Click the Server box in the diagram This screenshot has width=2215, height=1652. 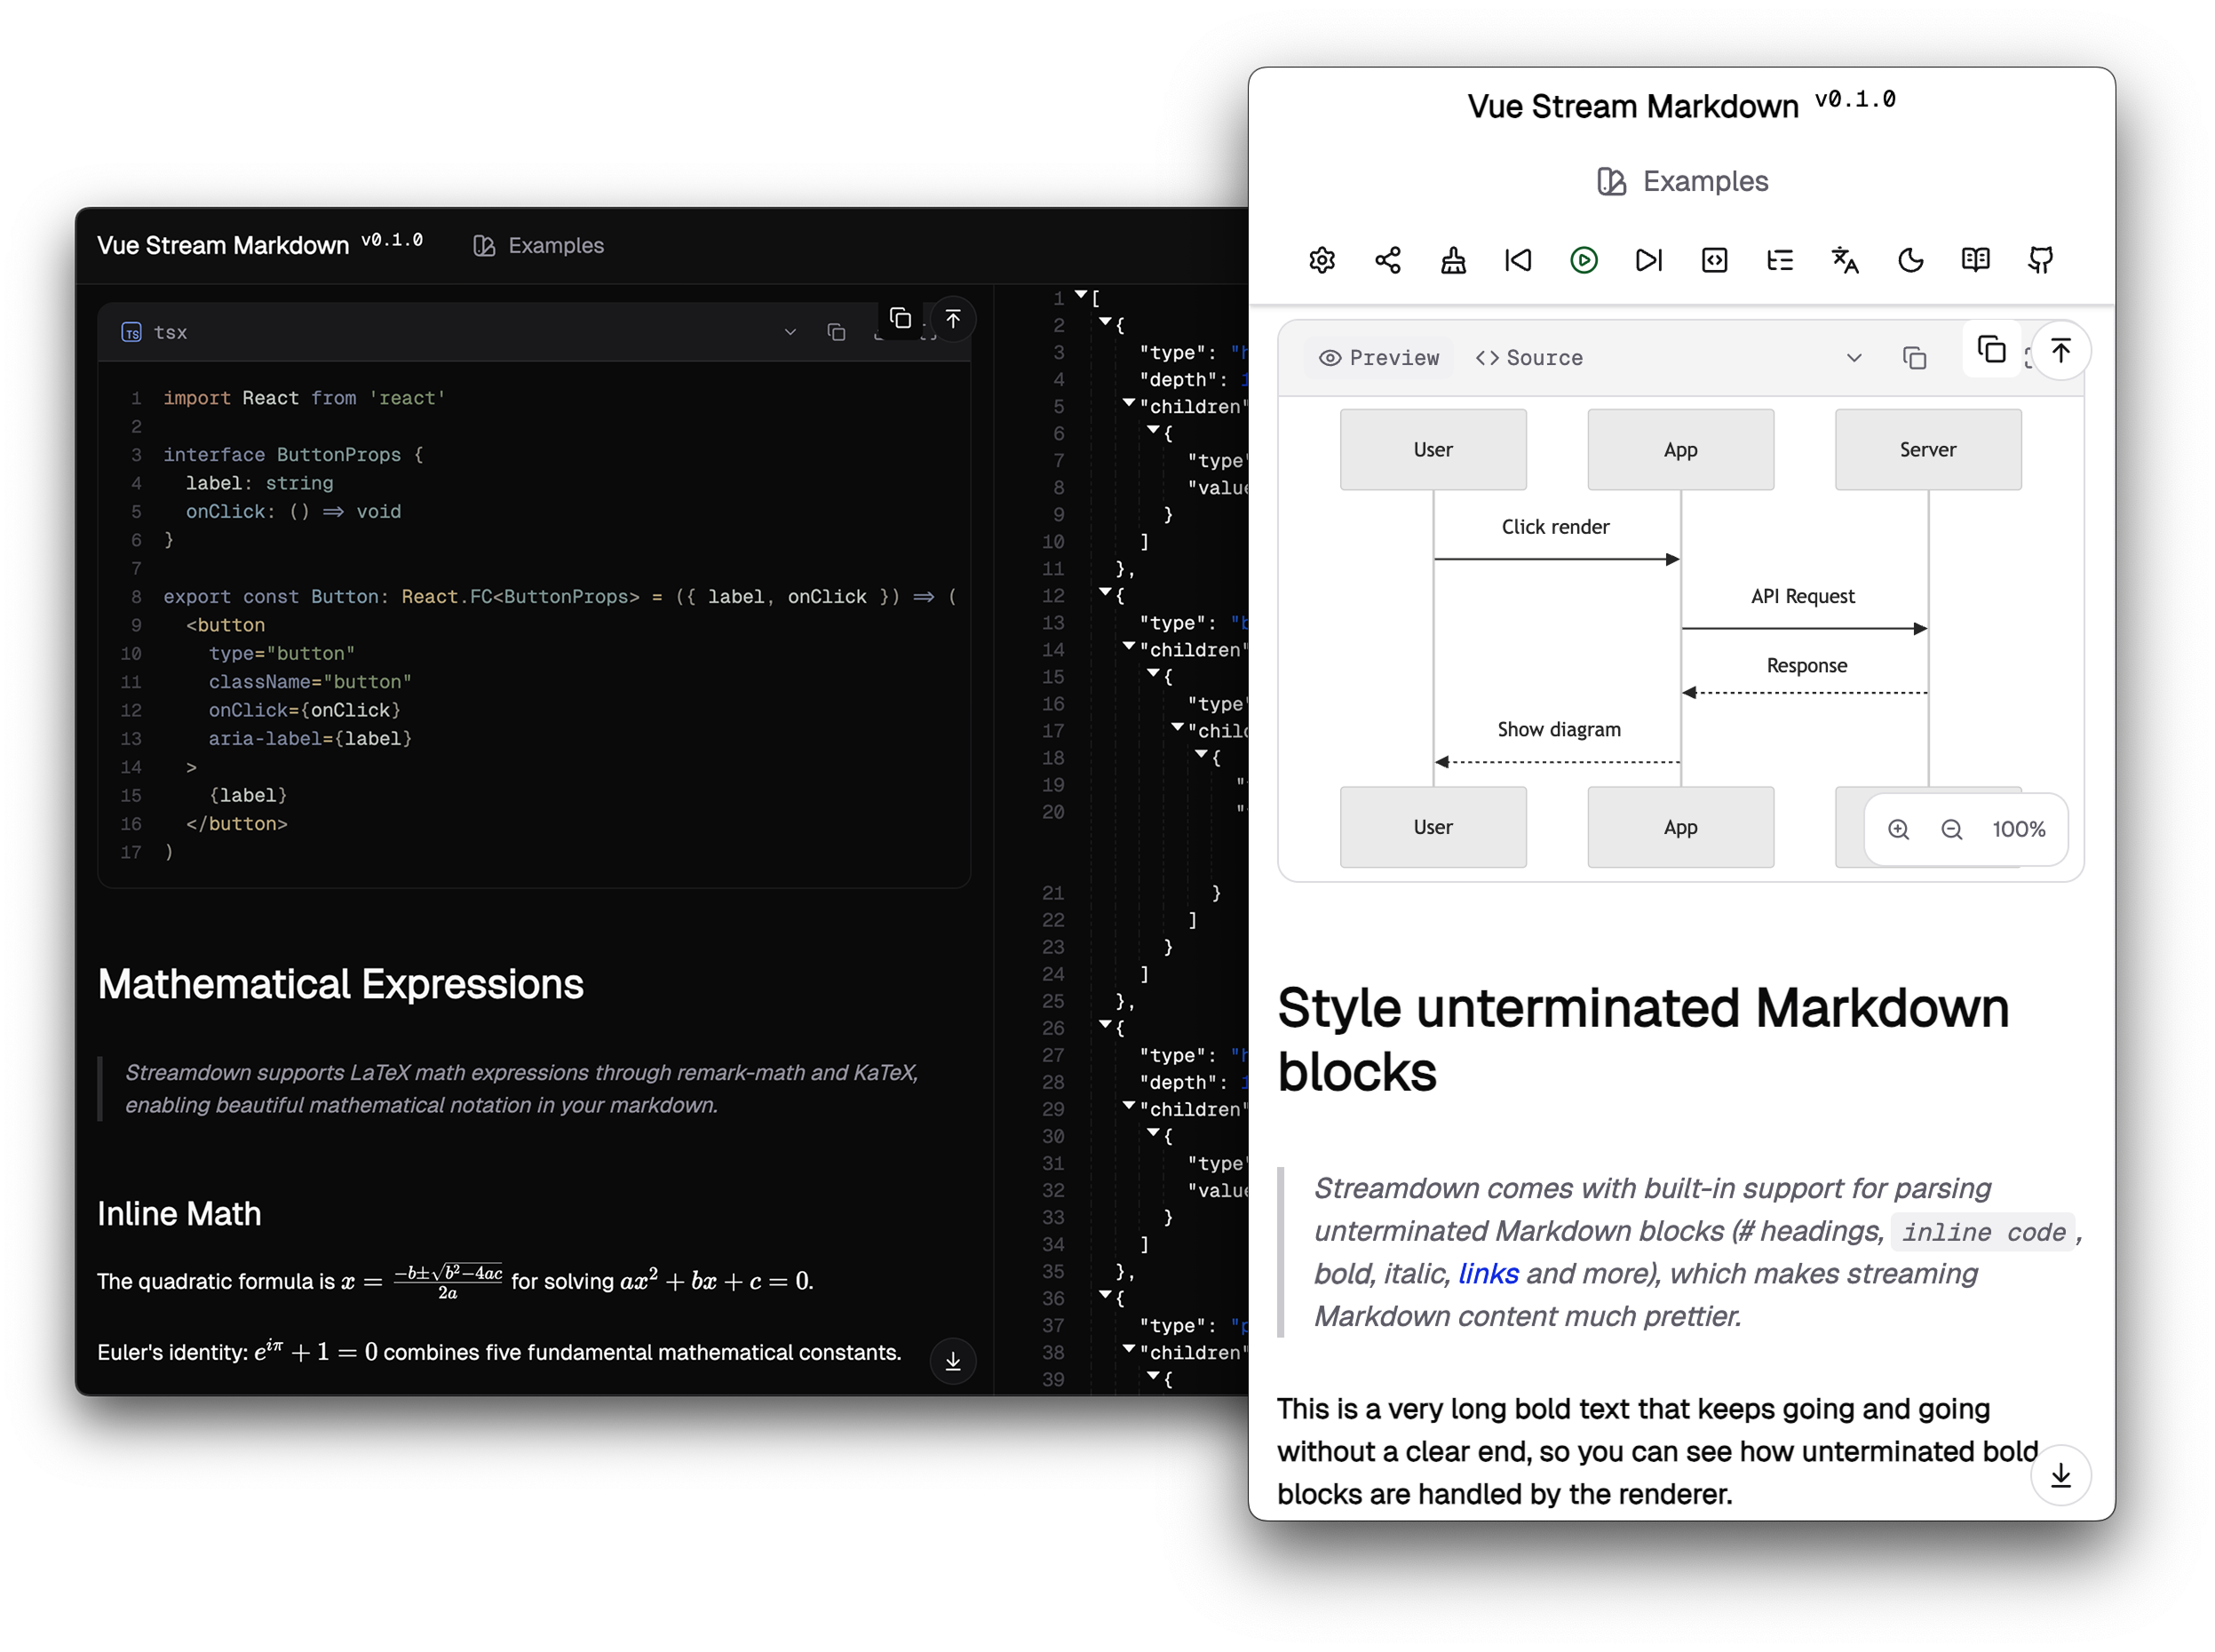click(x=1928, y=450)
